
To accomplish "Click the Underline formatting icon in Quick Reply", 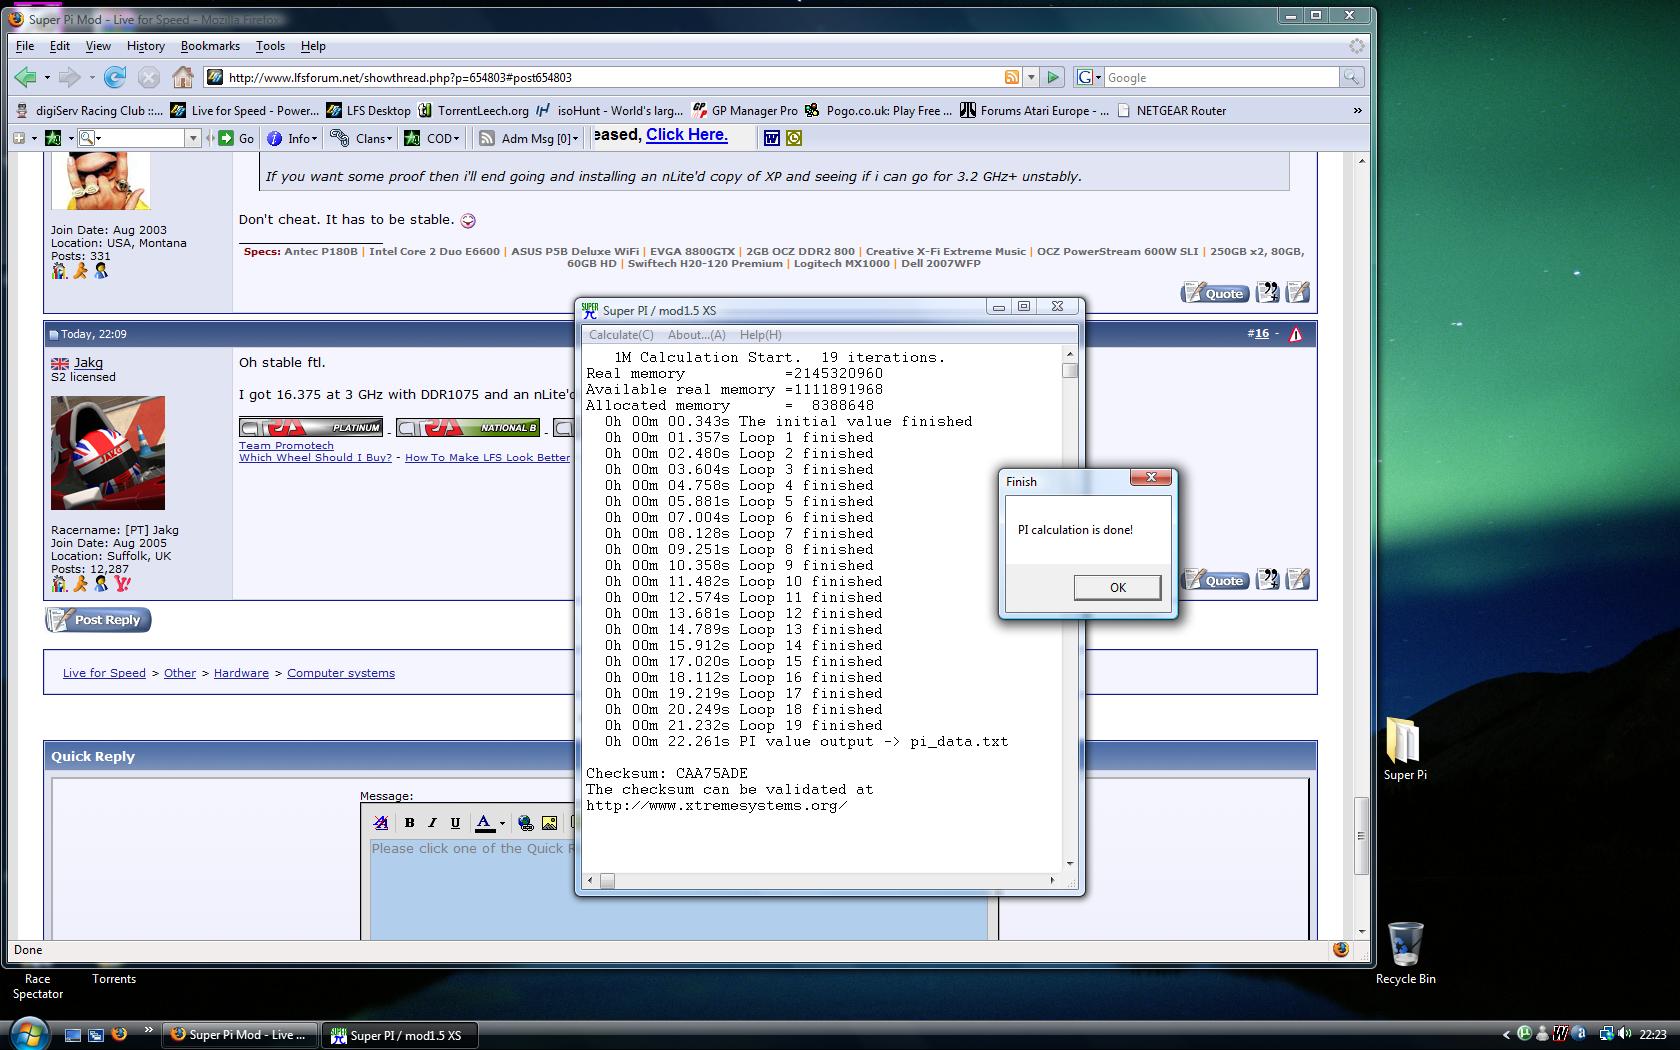I will tap(455, 822).
